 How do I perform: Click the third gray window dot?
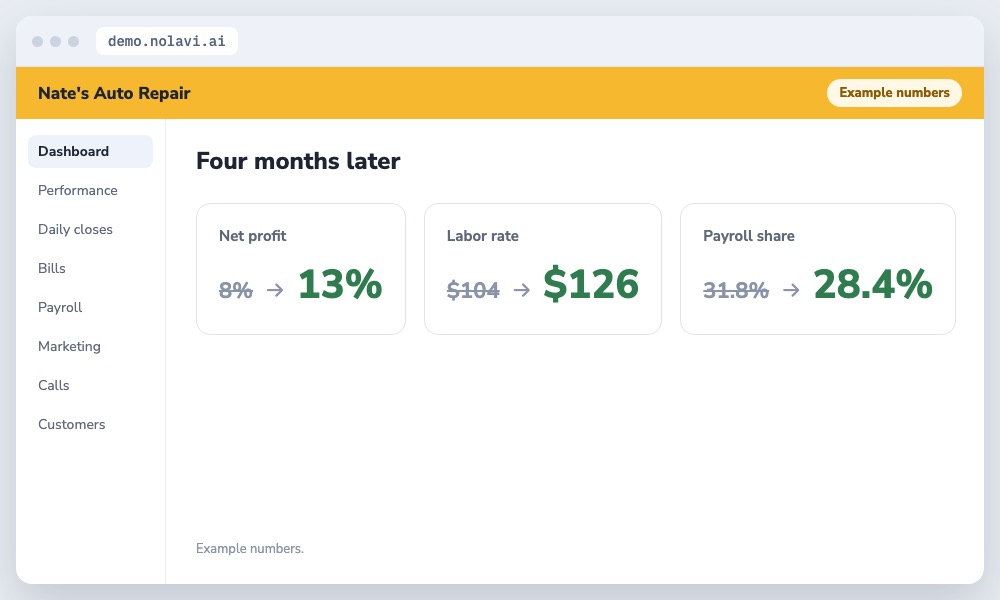[x=73, y=41]
